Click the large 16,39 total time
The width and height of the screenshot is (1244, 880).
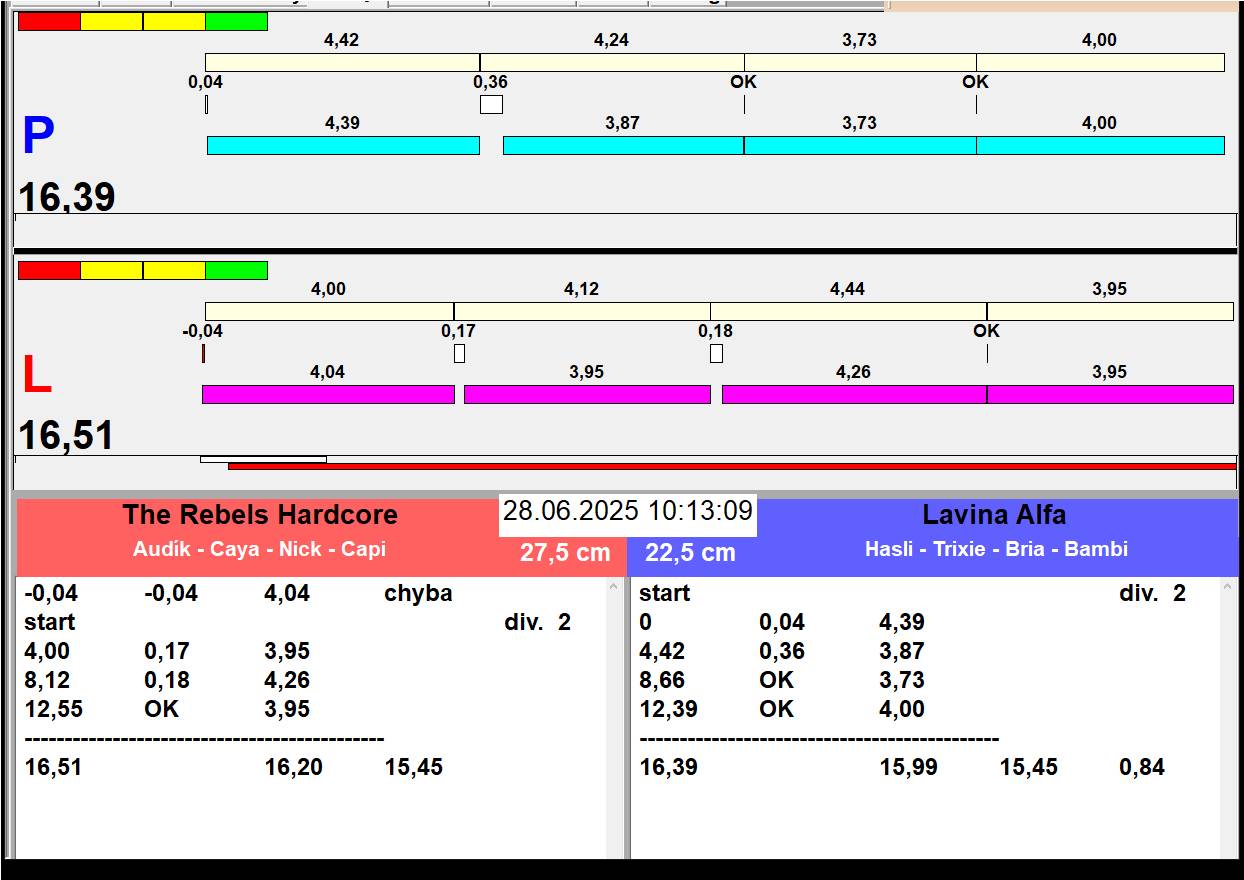click(x=67, y=197)
